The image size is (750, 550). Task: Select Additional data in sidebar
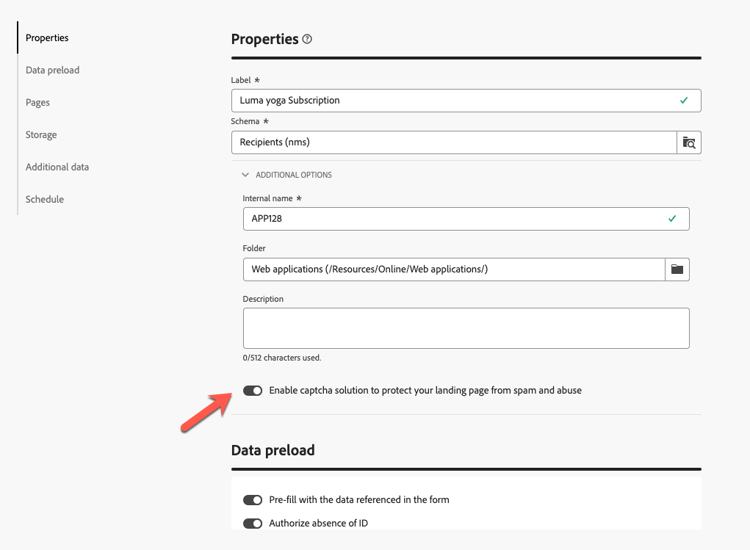click(57, 167)
